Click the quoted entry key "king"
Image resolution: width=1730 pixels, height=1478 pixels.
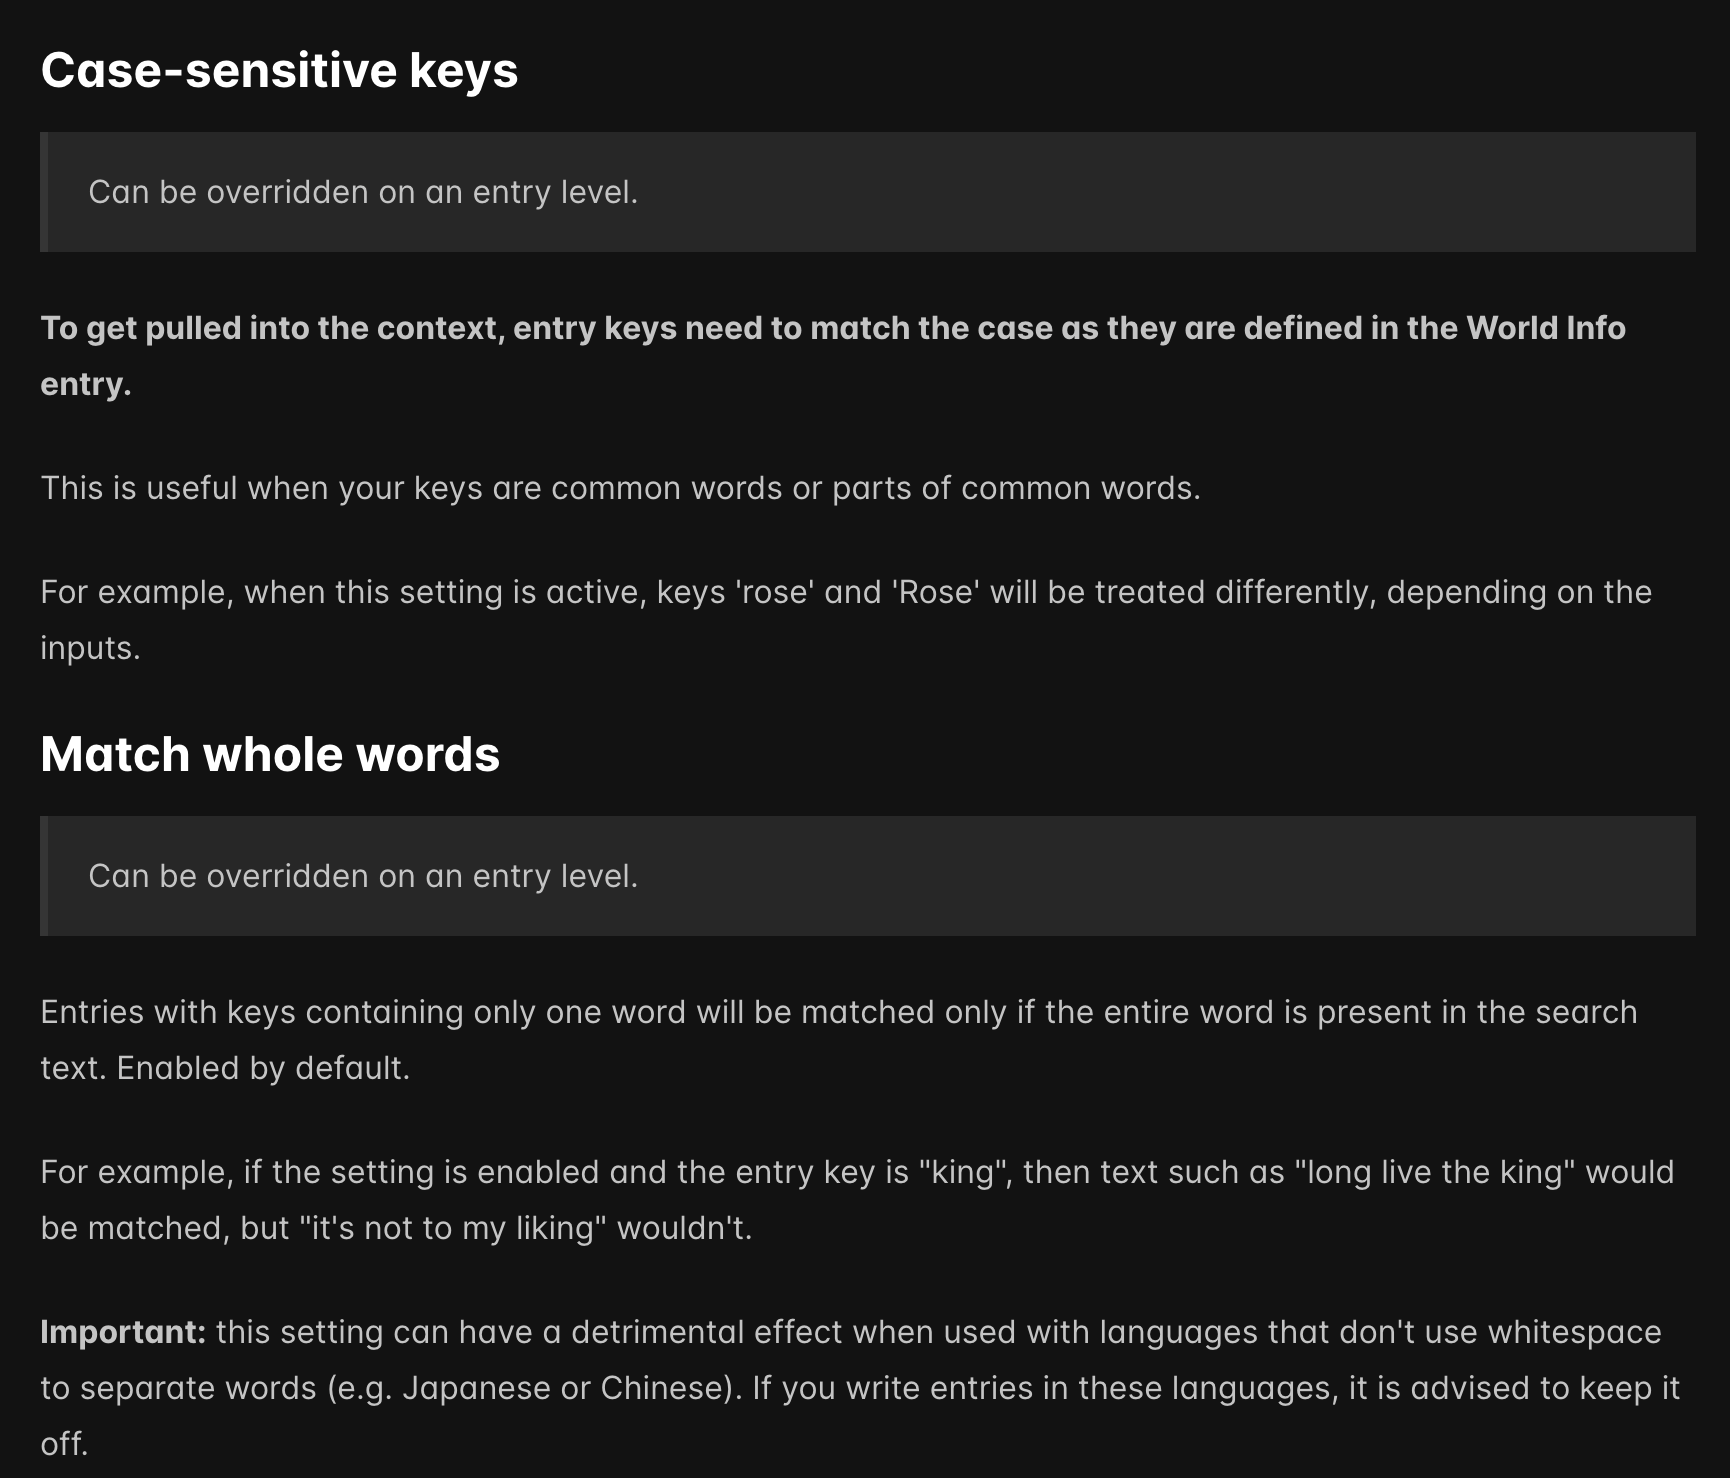tap(962, 1172)
